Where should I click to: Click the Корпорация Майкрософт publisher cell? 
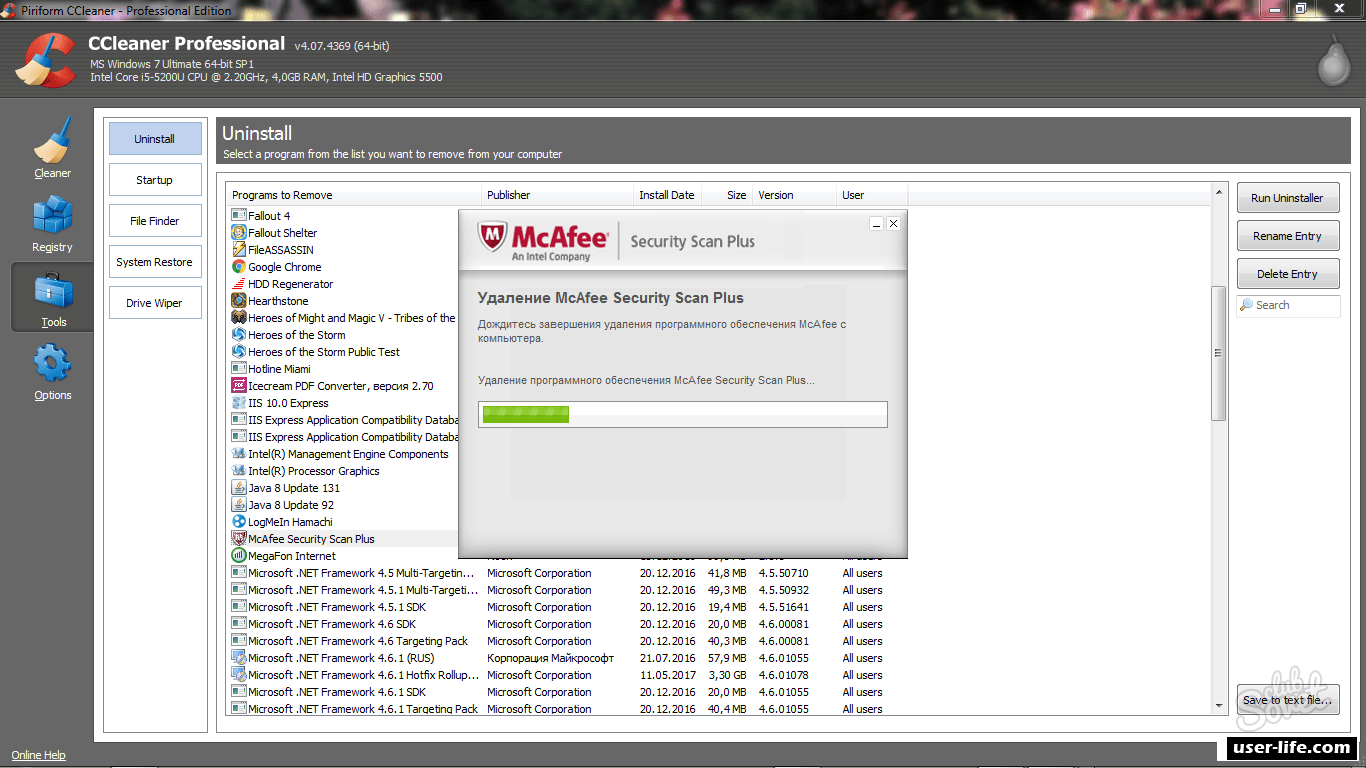tap(550, 658)
